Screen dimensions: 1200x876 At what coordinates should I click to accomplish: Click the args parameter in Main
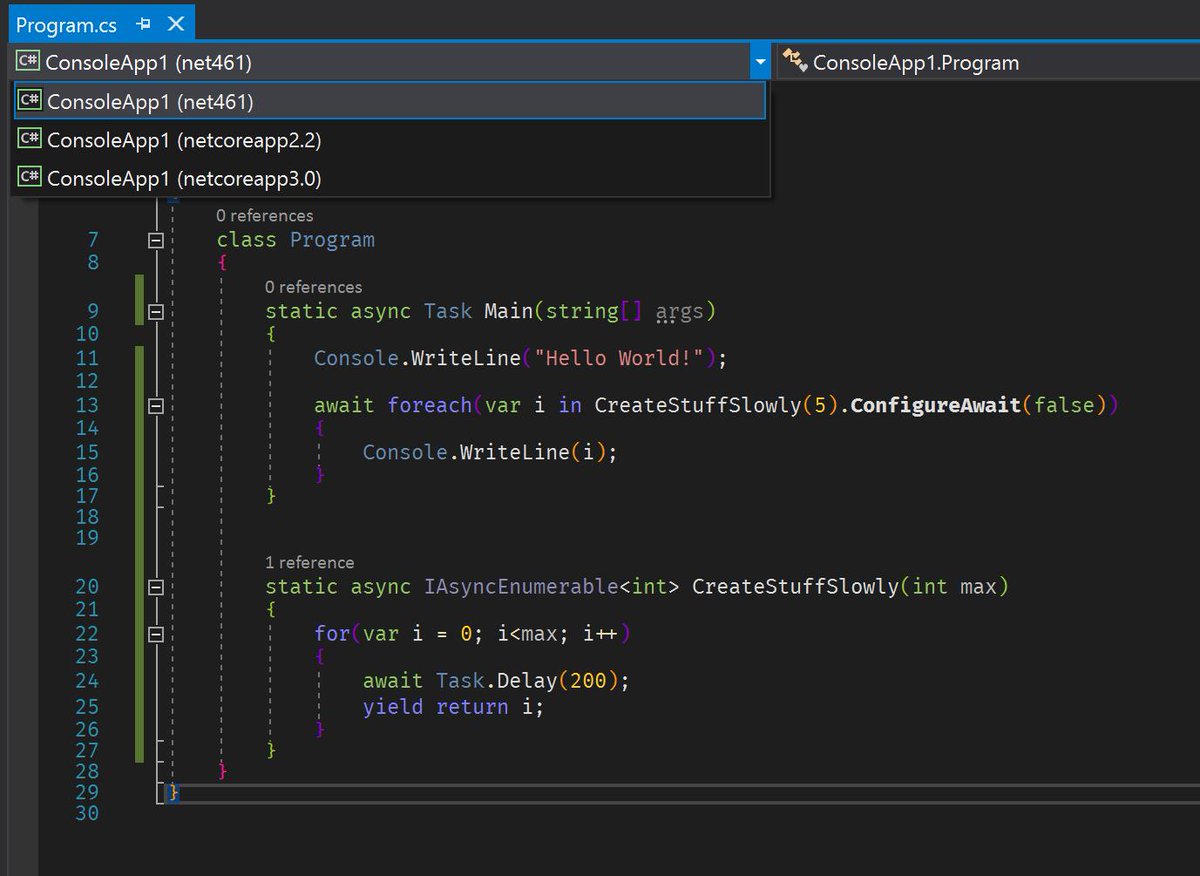(x=680, y=311)
